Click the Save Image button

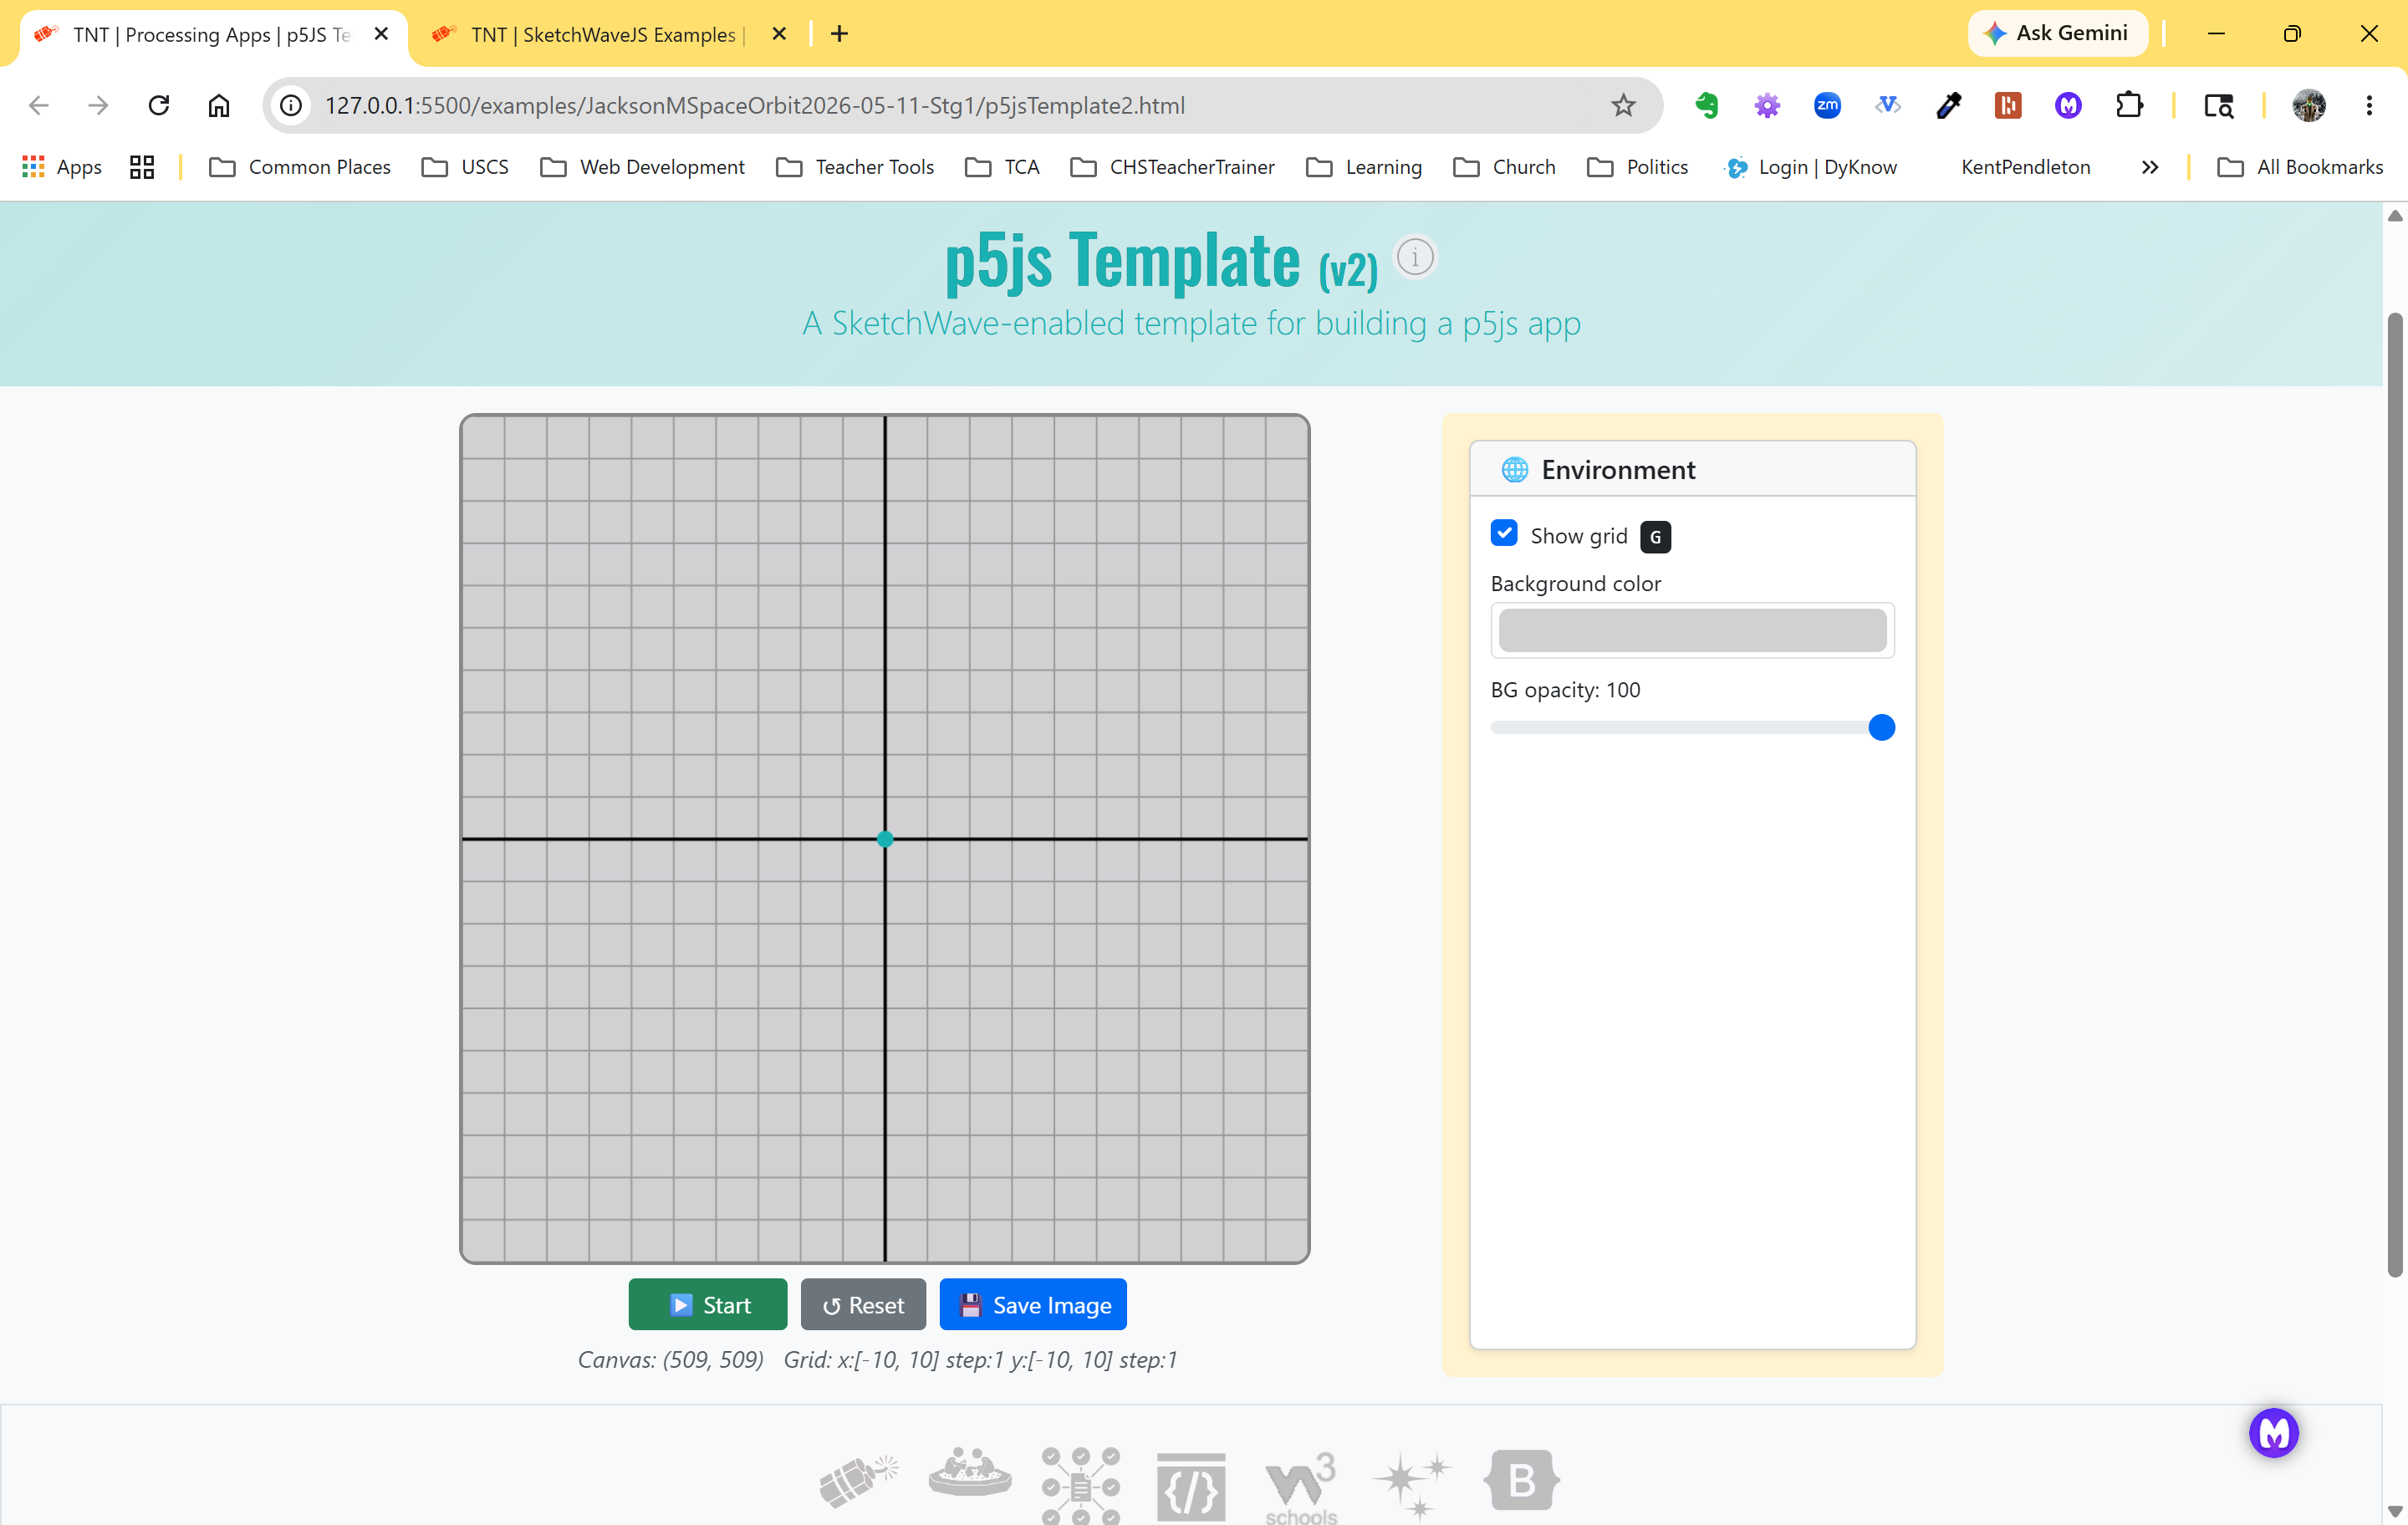(1033, 1305)
